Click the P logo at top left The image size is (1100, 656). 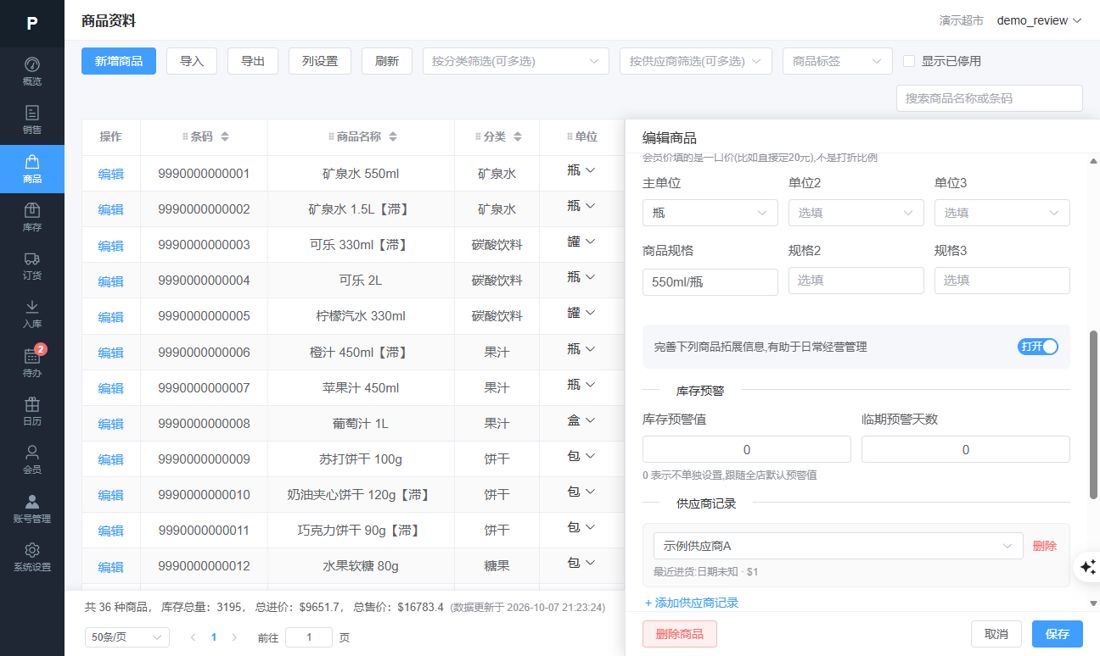click(32, 23)
